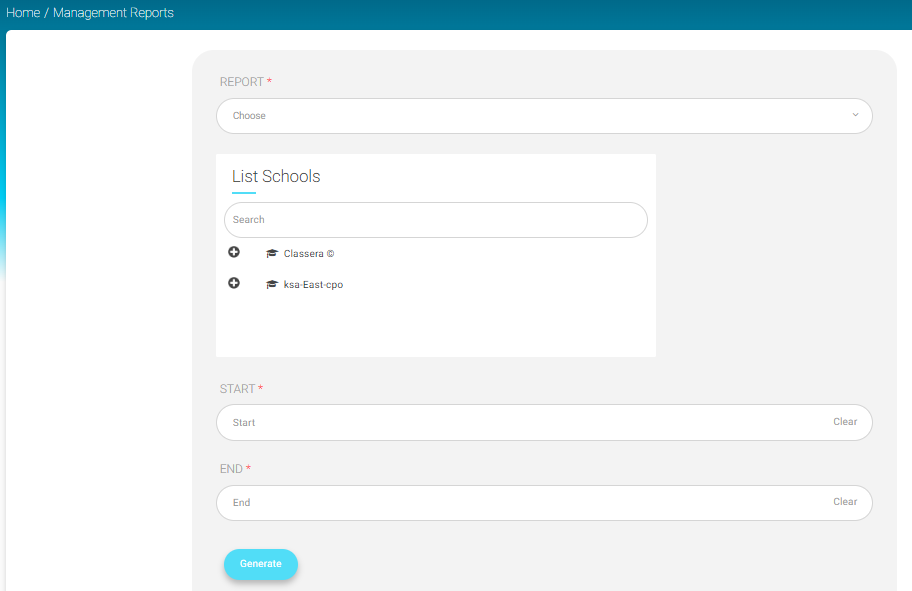Click the REPORT field label
912x591 pixels.
[x=242, y=82]
